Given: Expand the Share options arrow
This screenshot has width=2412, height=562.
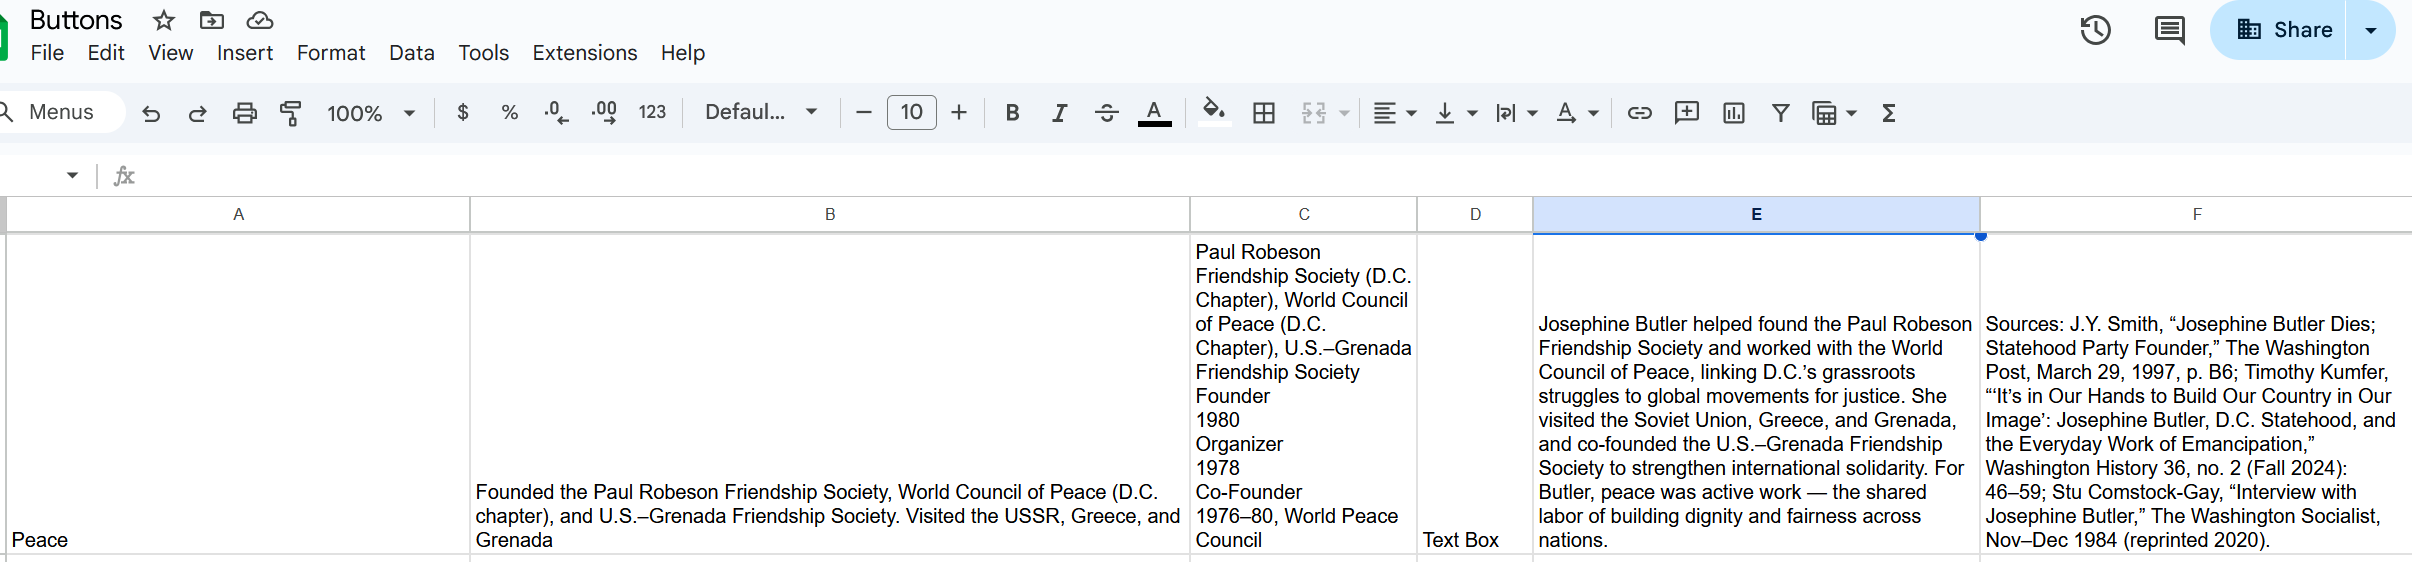Looking at the screenshot, I should coord(2370,30).
